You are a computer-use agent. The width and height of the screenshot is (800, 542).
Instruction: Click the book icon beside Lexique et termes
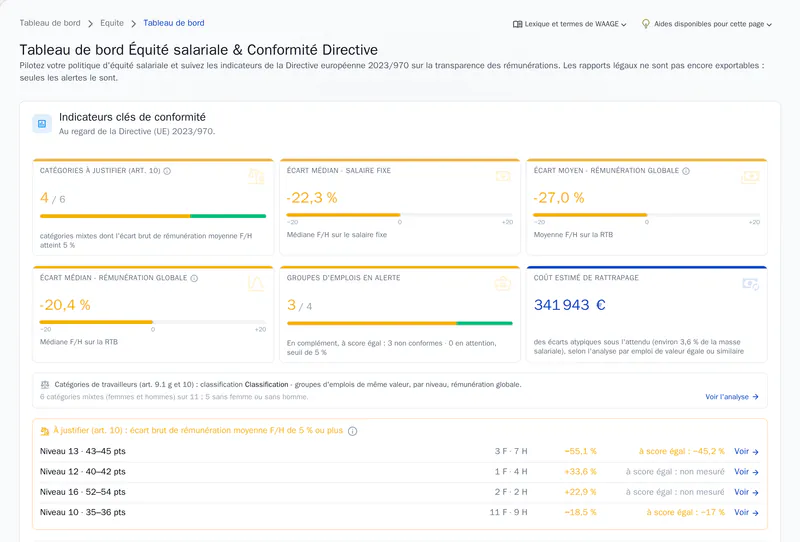[x=517, y=24]
